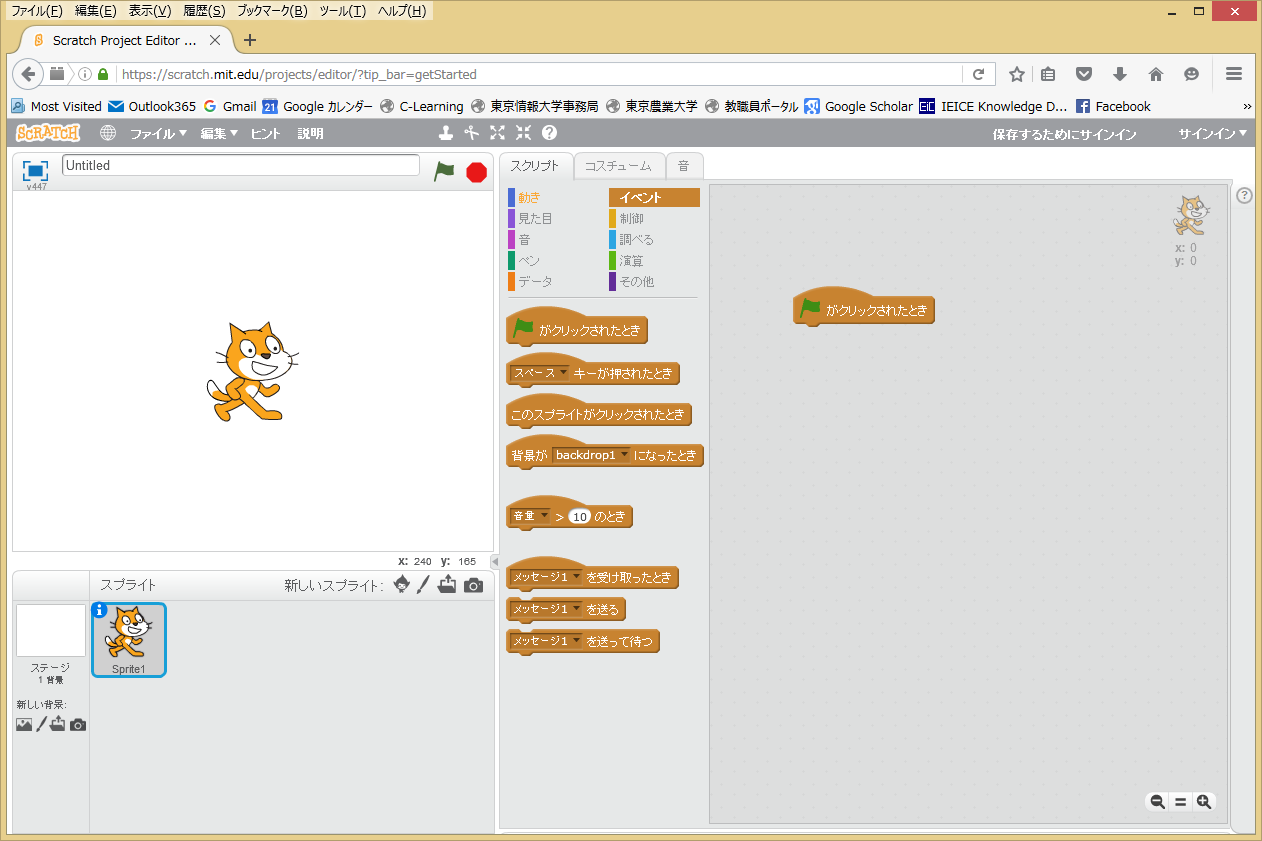1262x841 pixels.
Task: Open Firefox 履歴(S) menu
Action: click(x=204, y=11)
